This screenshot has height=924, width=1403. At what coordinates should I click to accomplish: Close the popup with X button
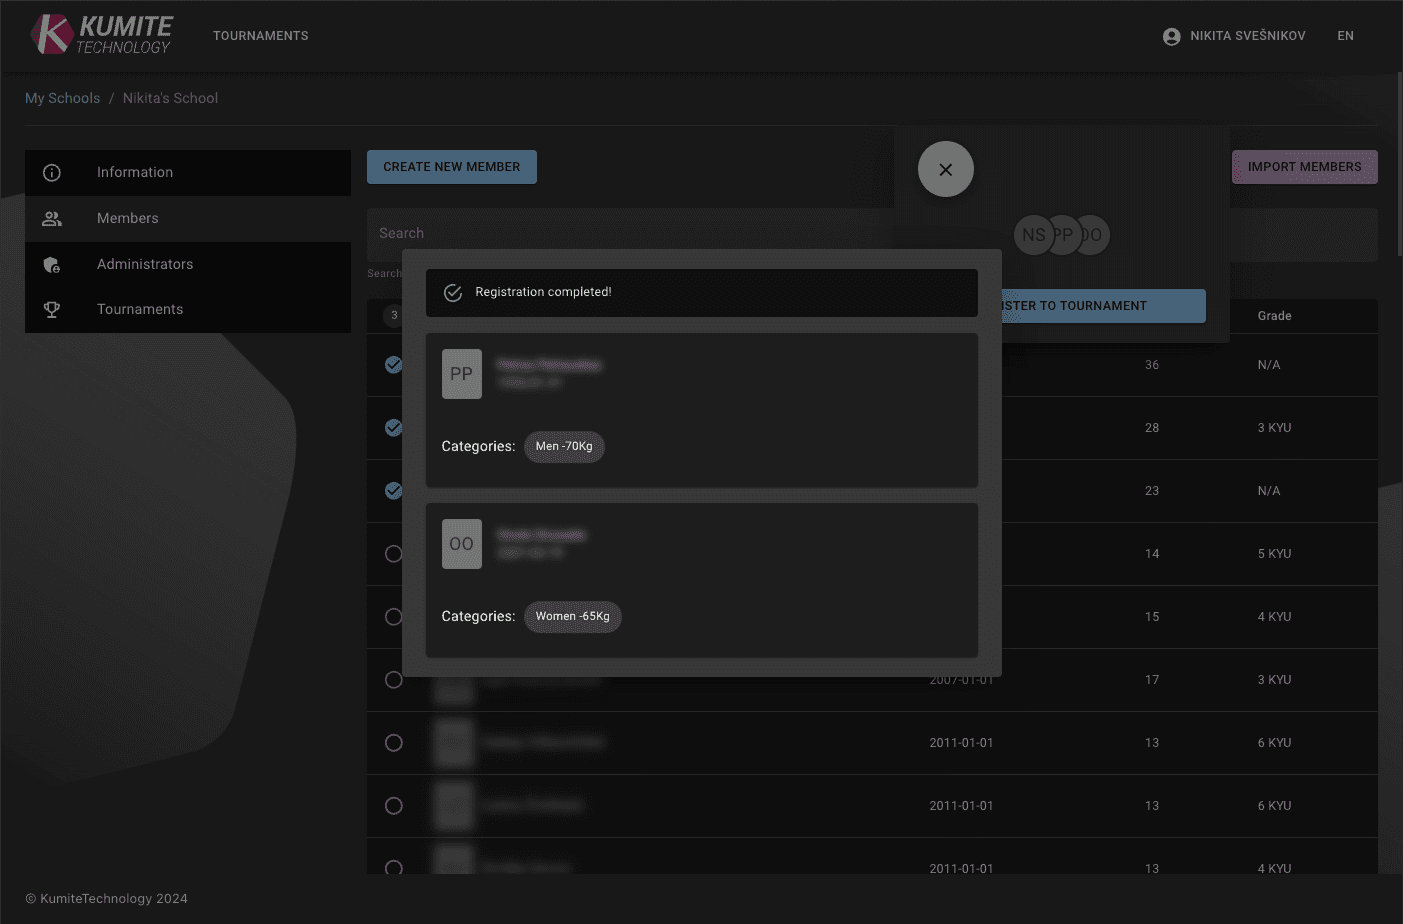pyautogui.click(x=945, y=169)
